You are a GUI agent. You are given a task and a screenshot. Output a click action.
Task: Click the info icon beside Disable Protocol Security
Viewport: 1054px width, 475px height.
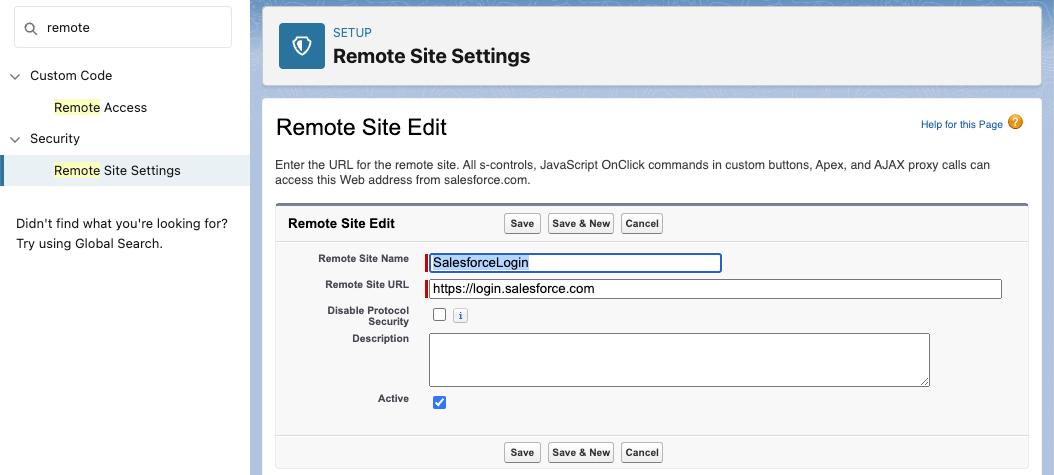tap(460, 315)
